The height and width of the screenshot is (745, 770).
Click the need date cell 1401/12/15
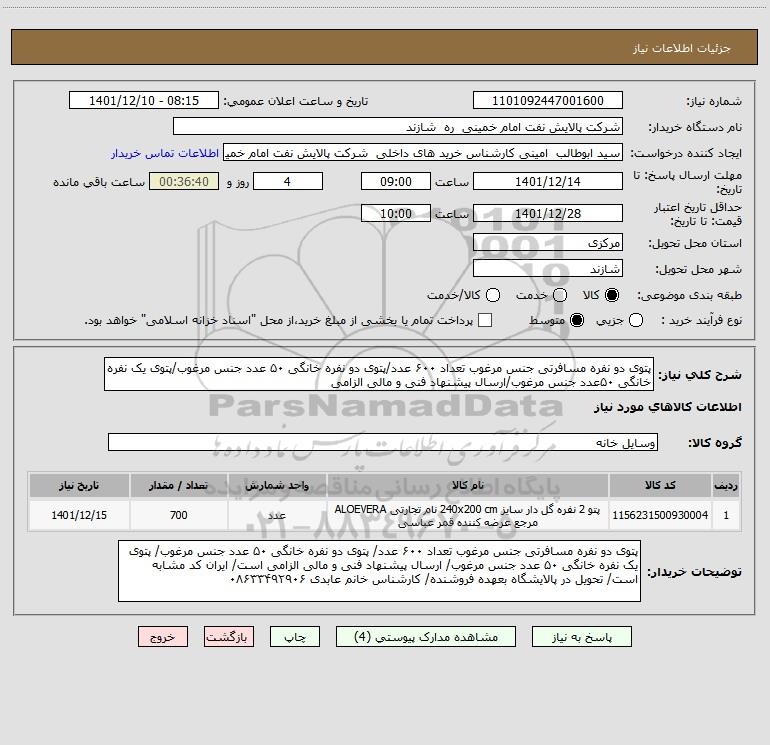coord(79,515)
